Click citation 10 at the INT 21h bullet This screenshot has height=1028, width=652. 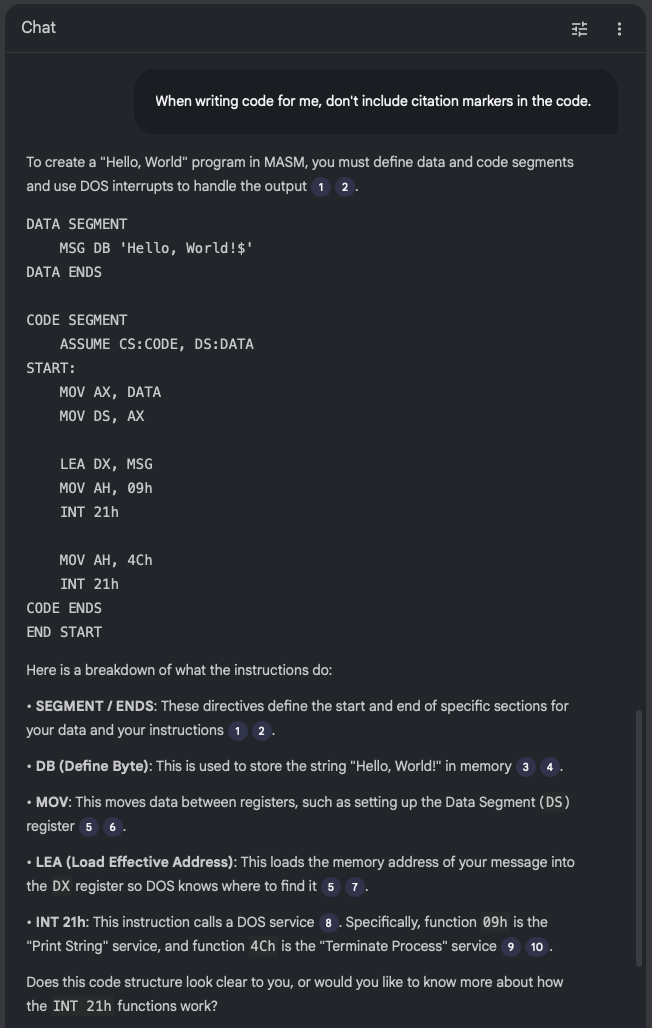pos(535,946)
